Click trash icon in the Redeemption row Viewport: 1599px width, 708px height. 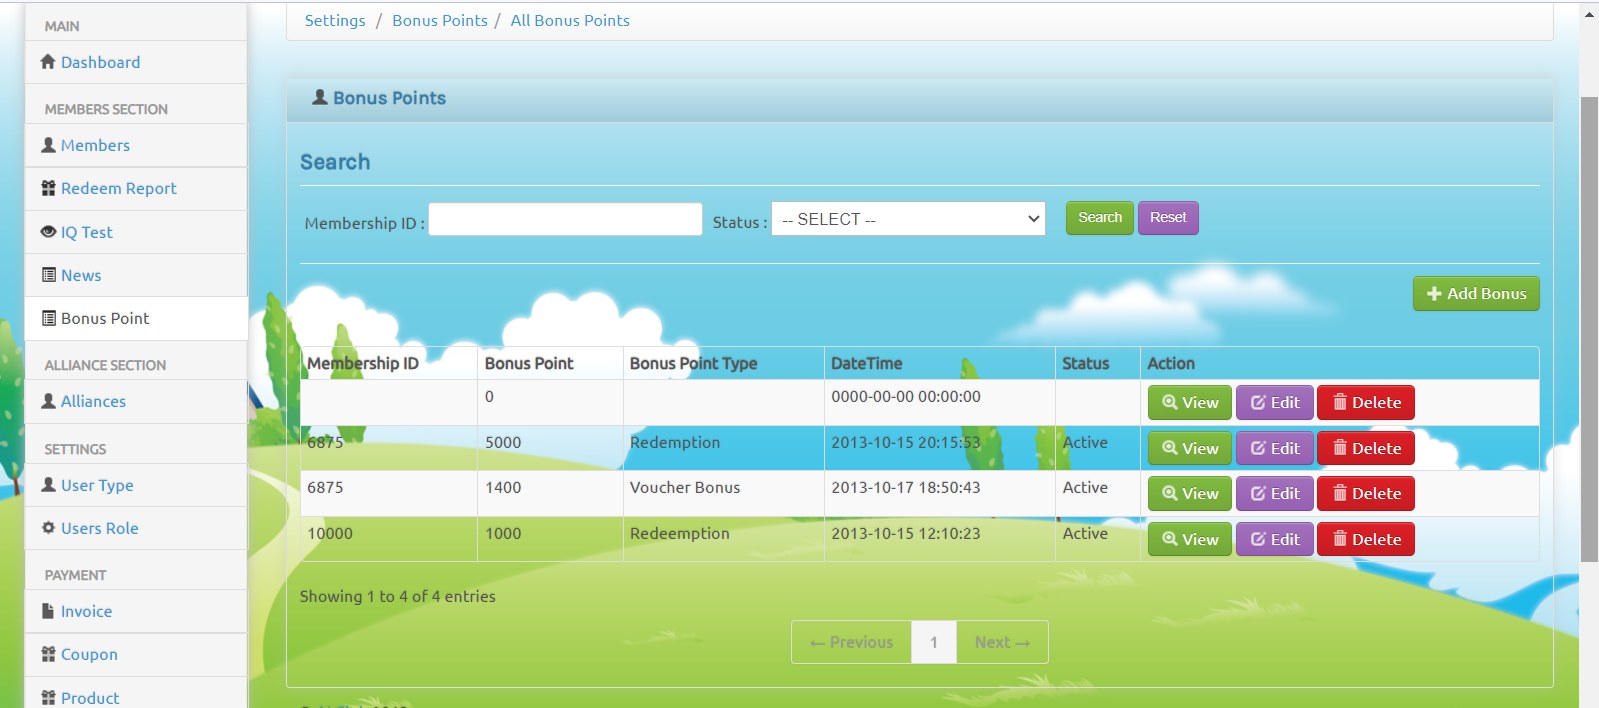tap(1340, 539)
